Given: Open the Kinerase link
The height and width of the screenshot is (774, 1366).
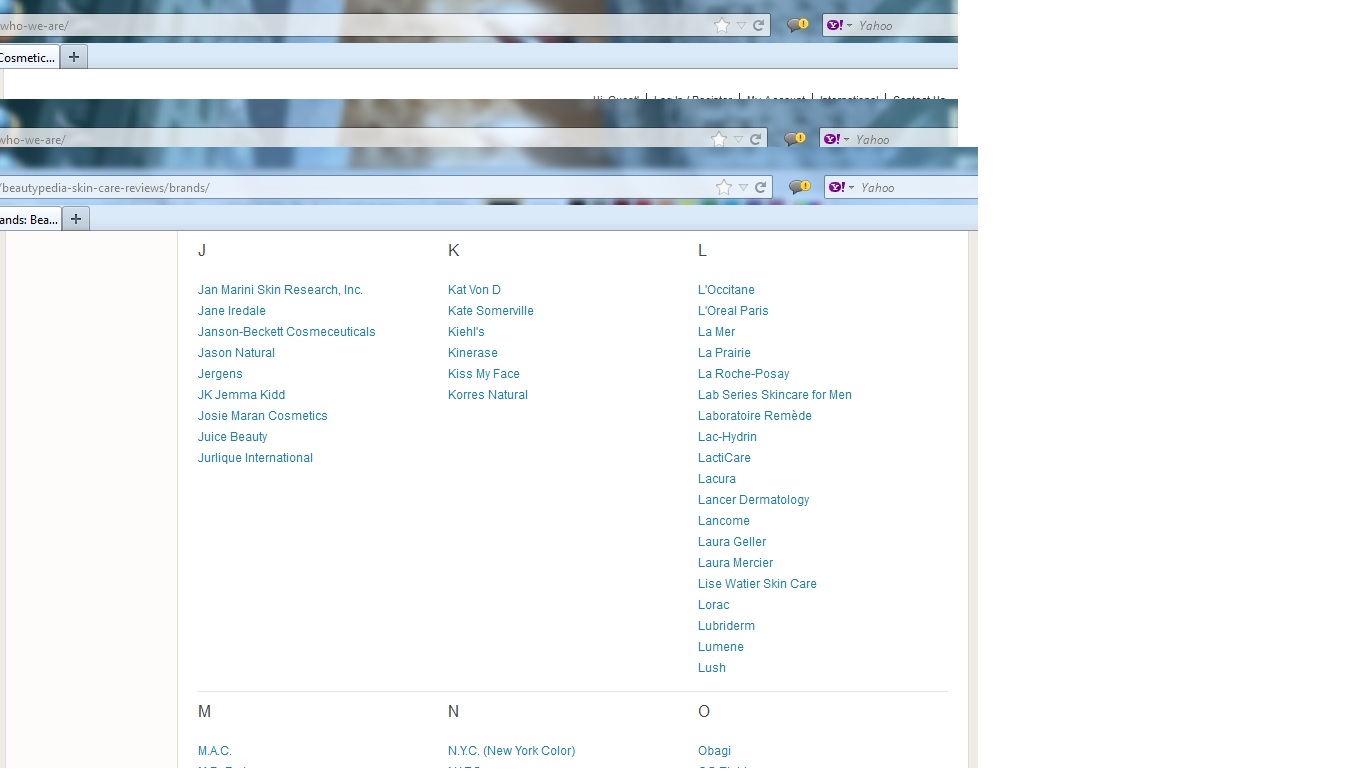Looking at the screenshot, I should point(473,353).
